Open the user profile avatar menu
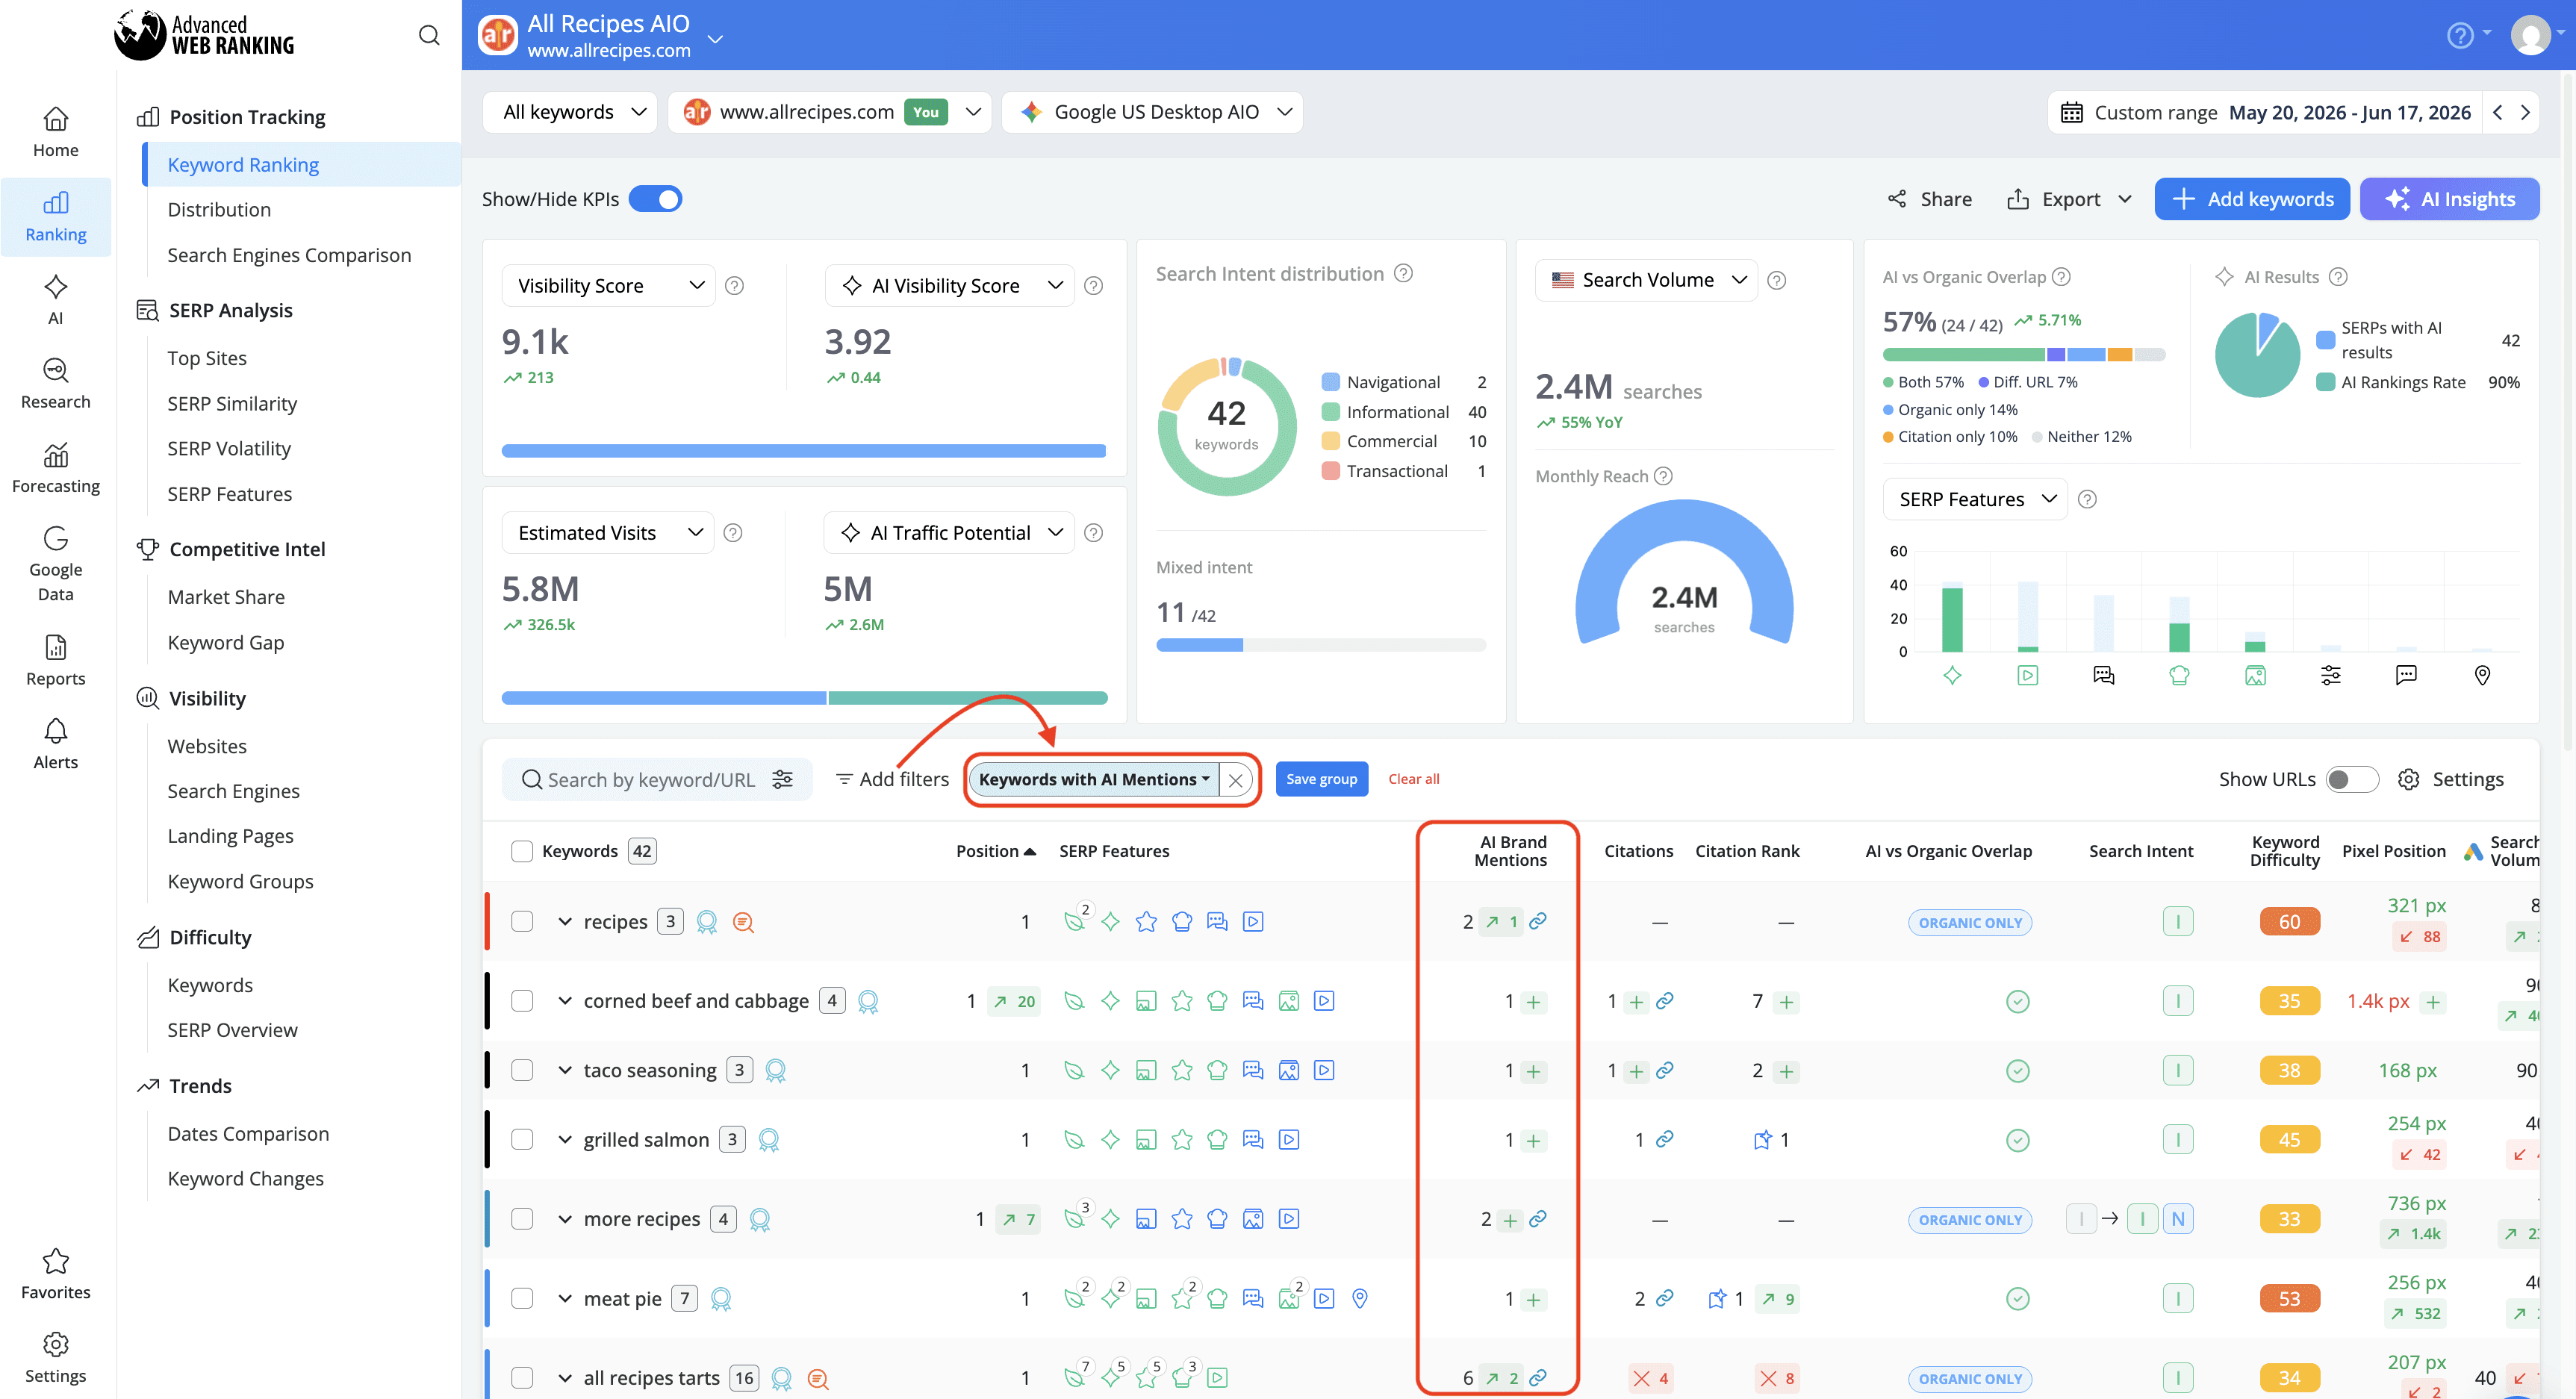This screenshot has width=2576, height=1399. click(x=2530, y=35)
